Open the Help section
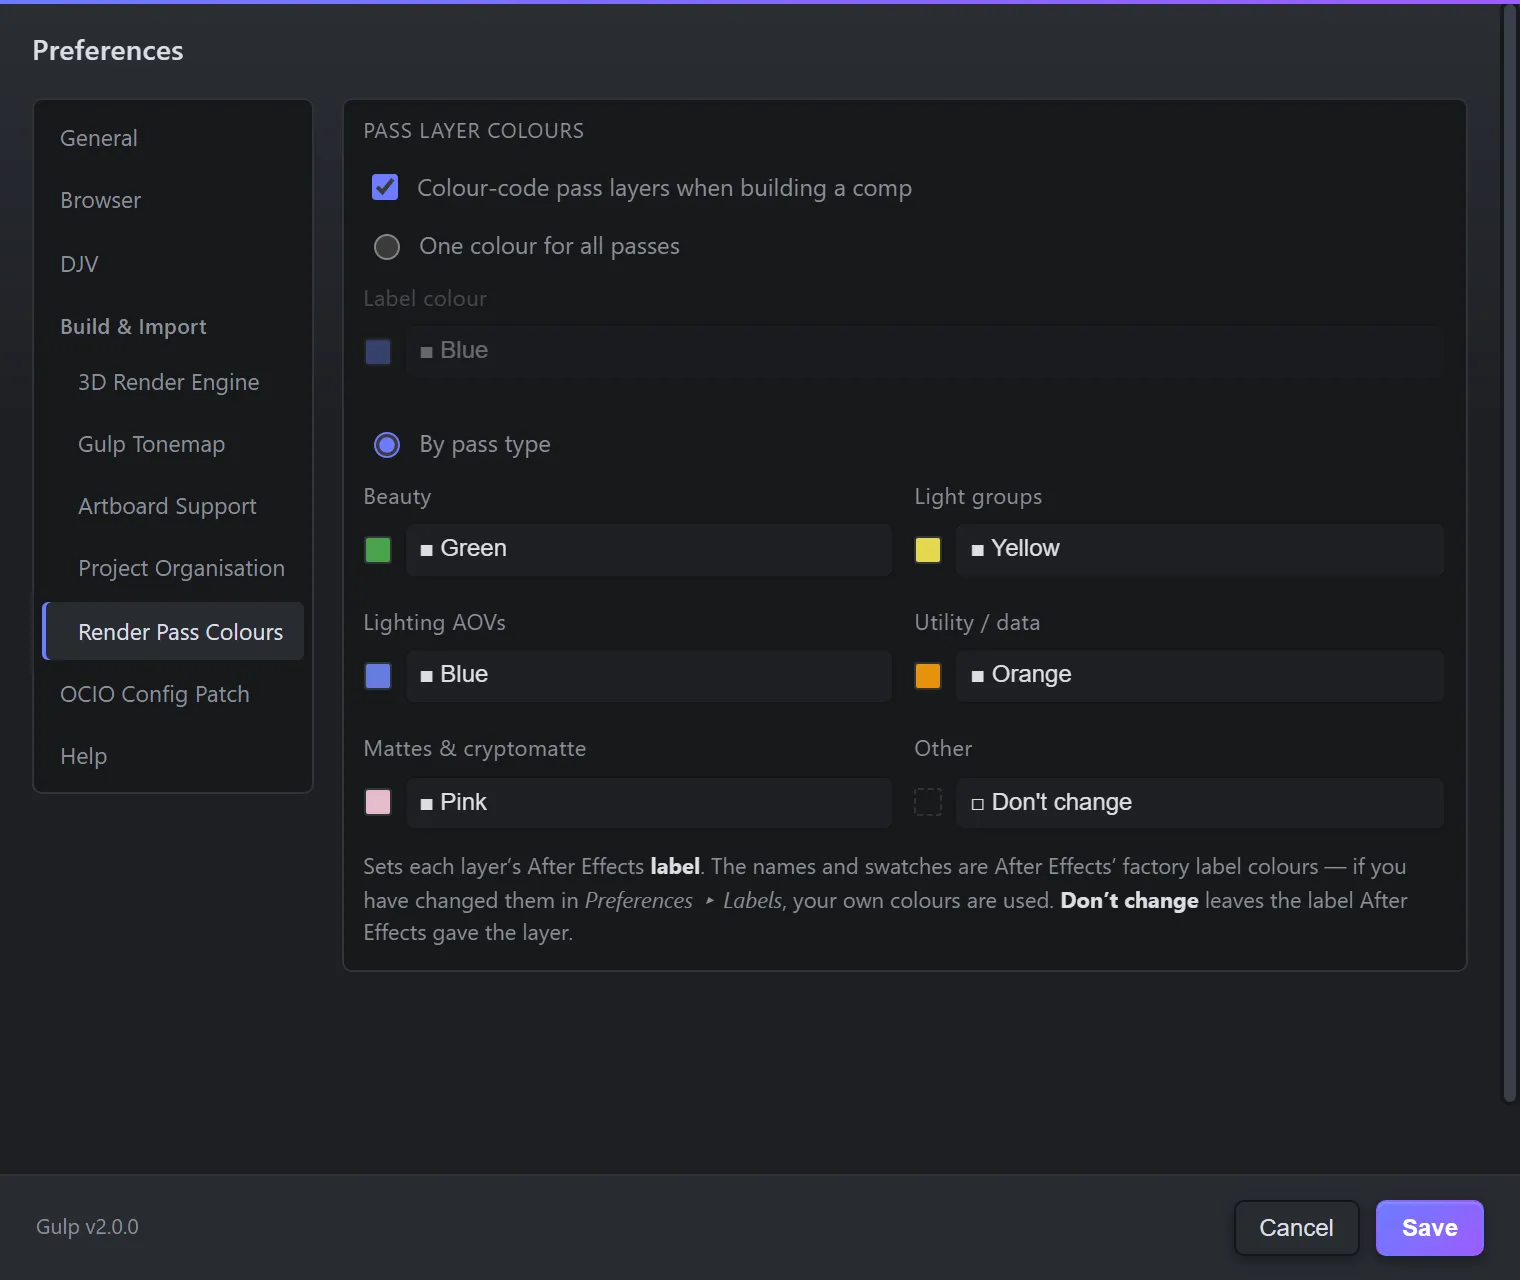The image size is (1520, 1280). [x=173, y=756]
